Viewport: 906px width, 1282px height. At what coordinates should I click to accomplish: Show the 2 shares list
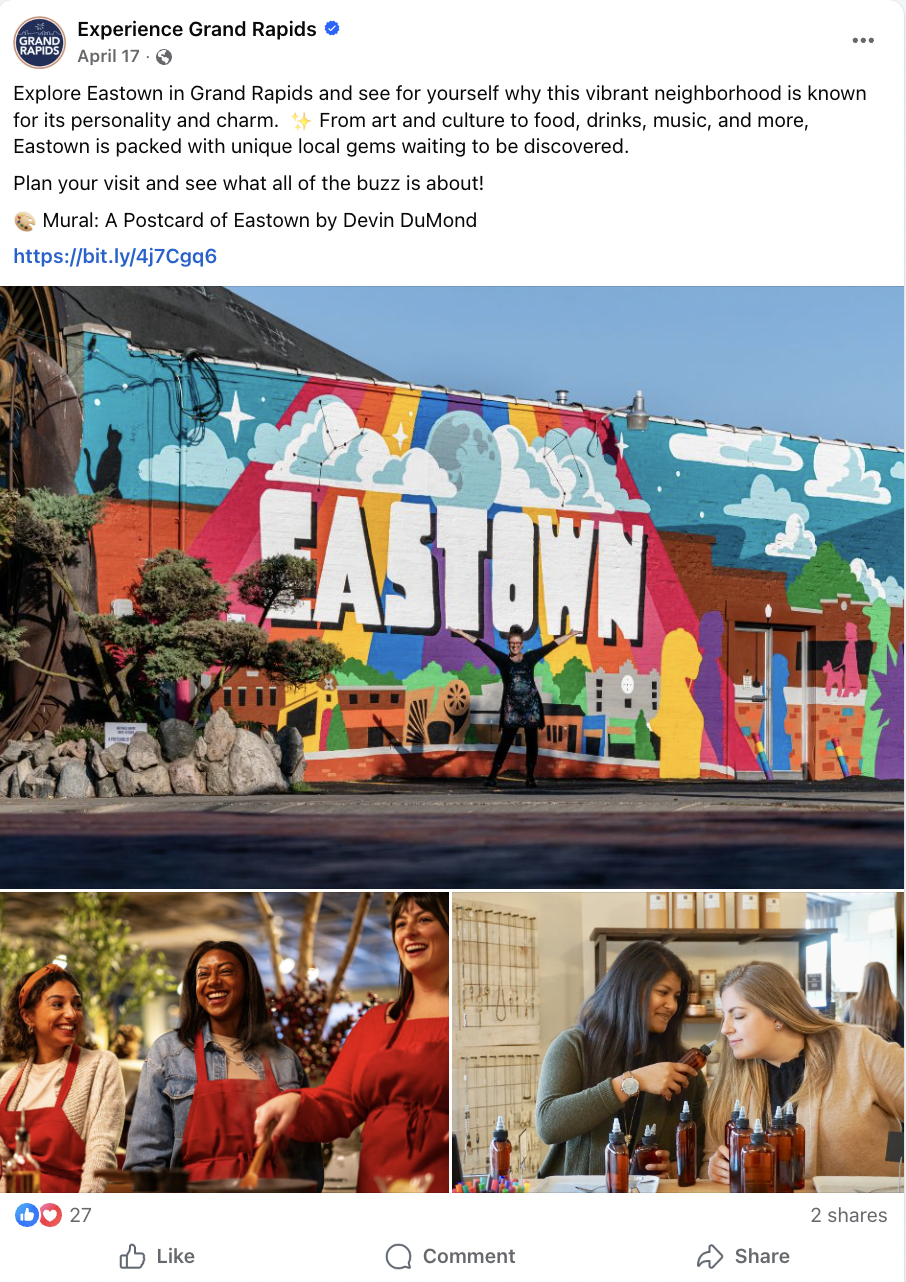coord(849,1215)
